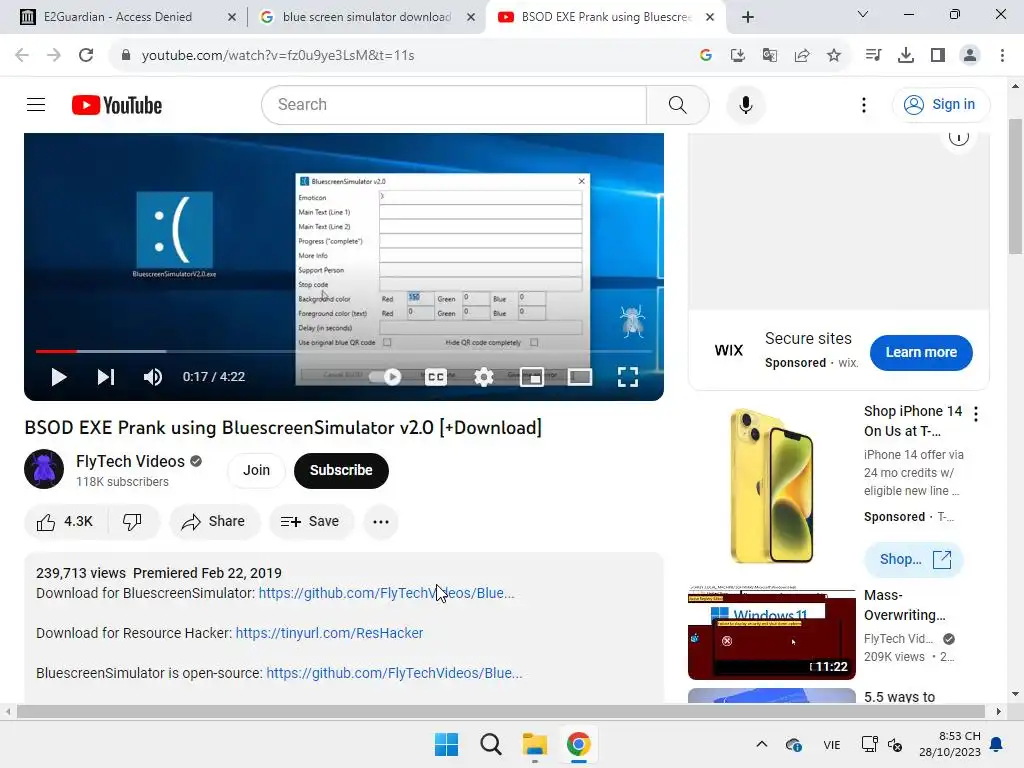The height and width of the screenshot is (768, 1024).
Task: Play the video
Action: click(59, 377)
